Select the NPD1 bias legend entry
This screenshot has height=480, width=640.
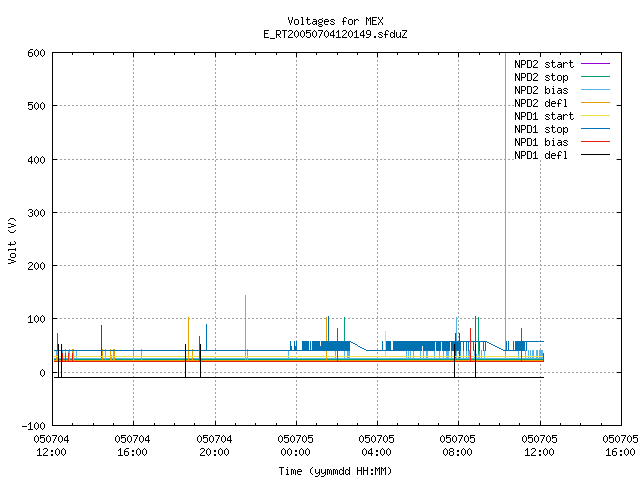click(x=541, y=142)
